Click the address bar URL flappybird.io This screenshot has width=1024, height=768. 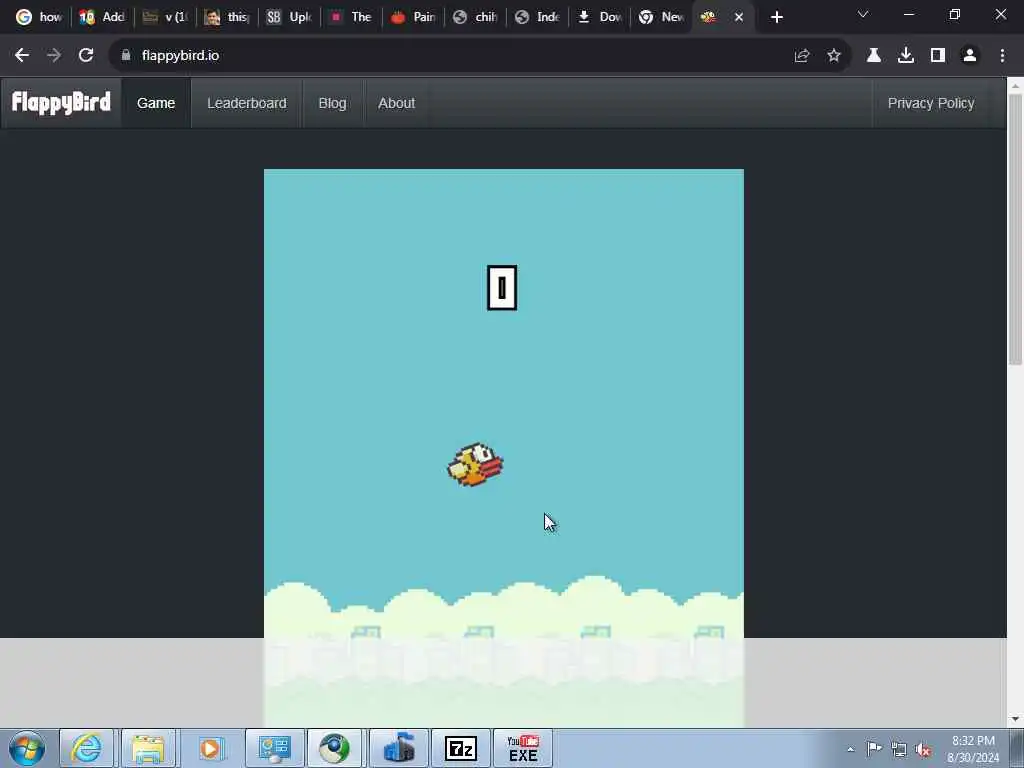point(180,56)
